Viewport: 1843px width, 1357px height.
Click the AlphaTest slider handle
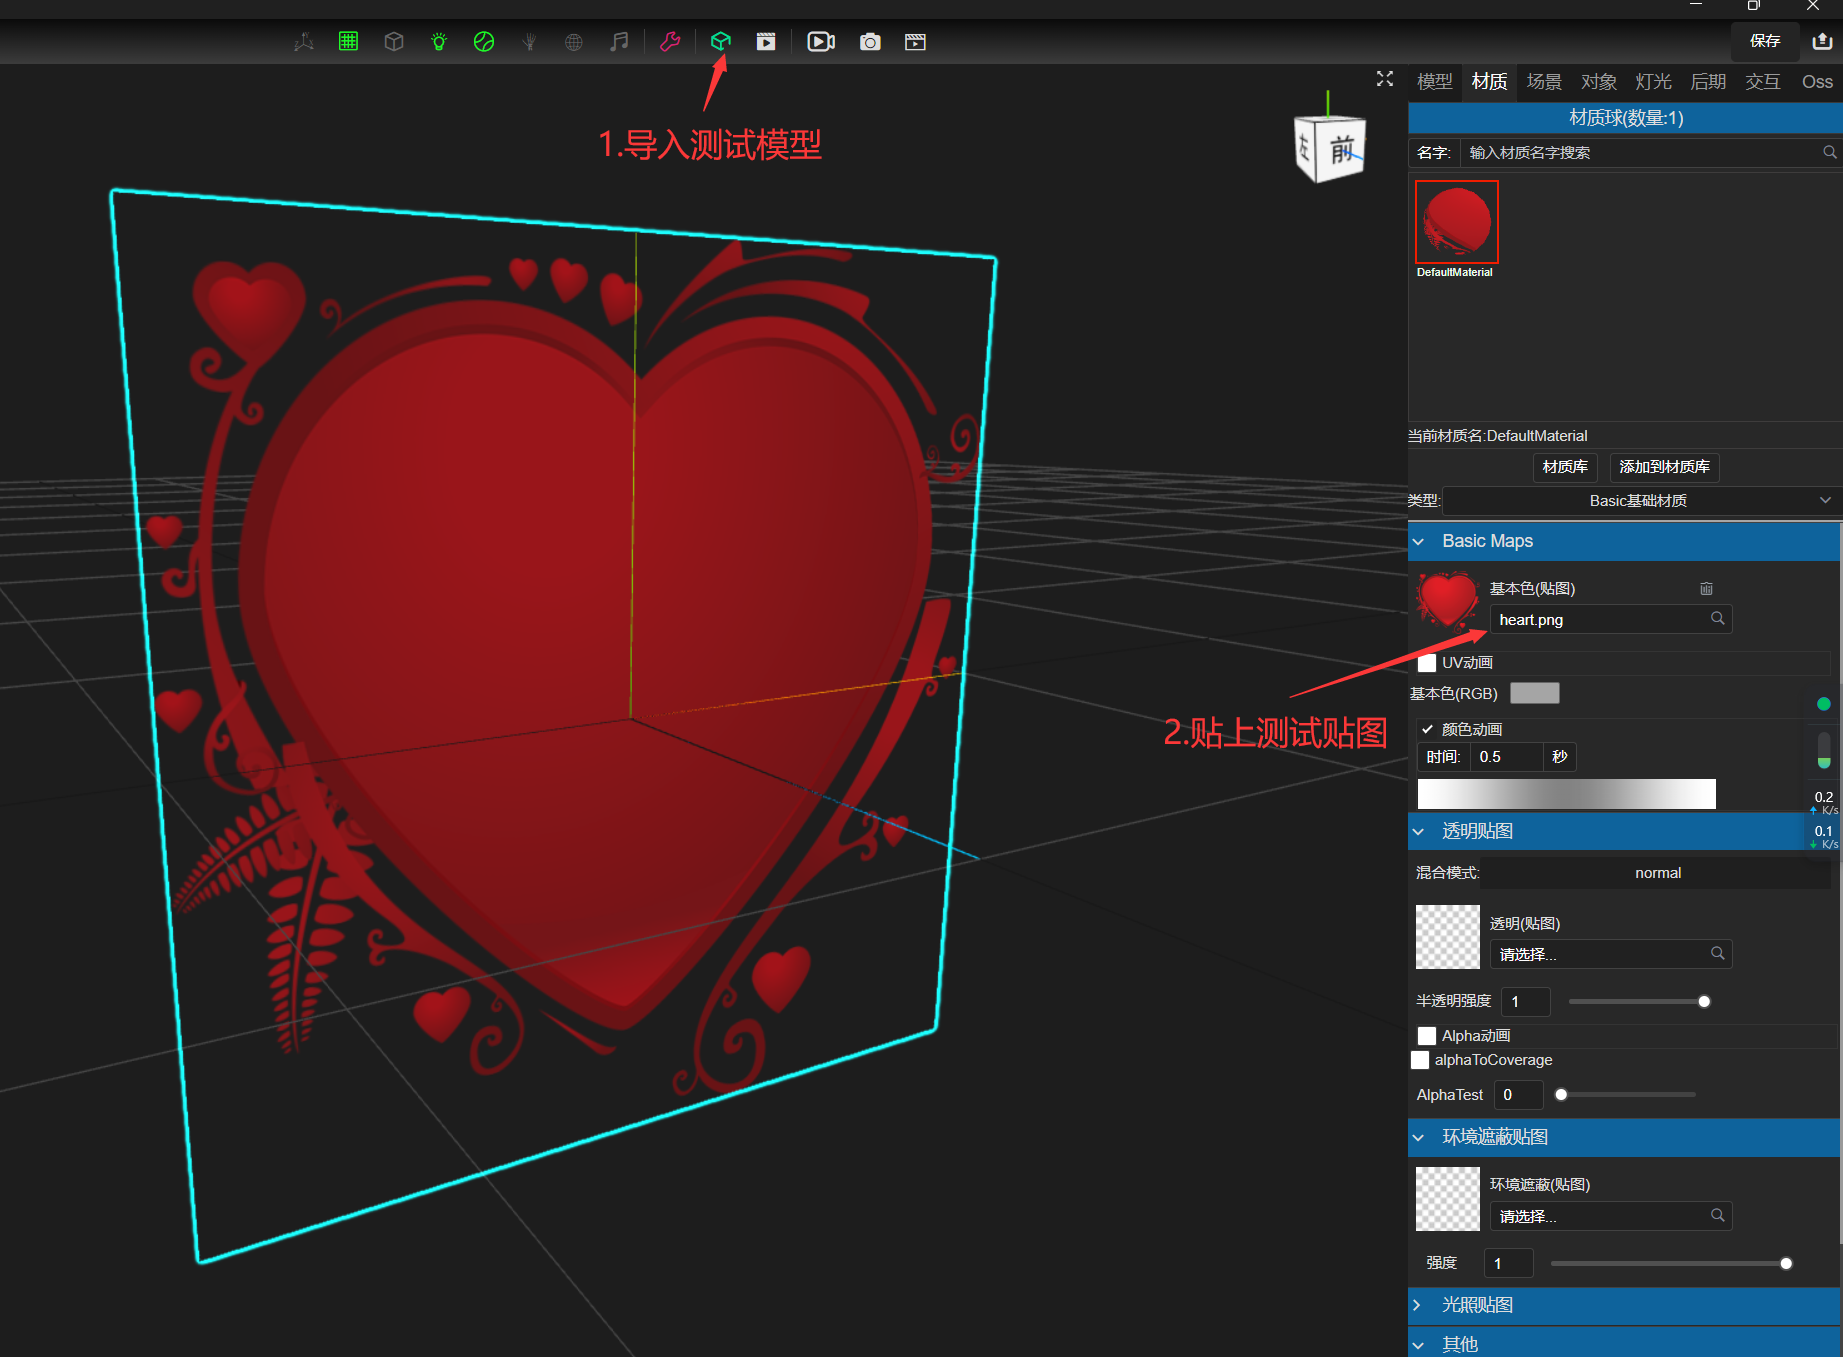(x=1561, y=1095)
